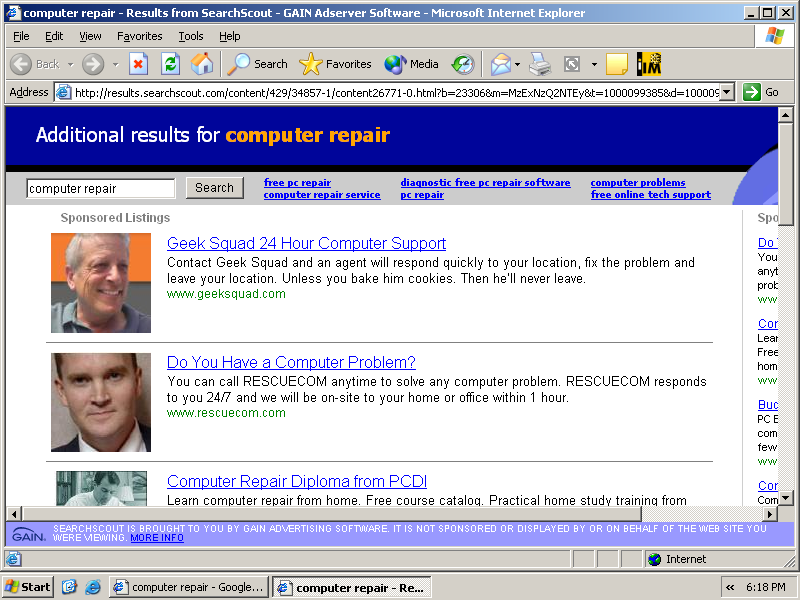Open the History toolbar icon

[x=463, y=64]
